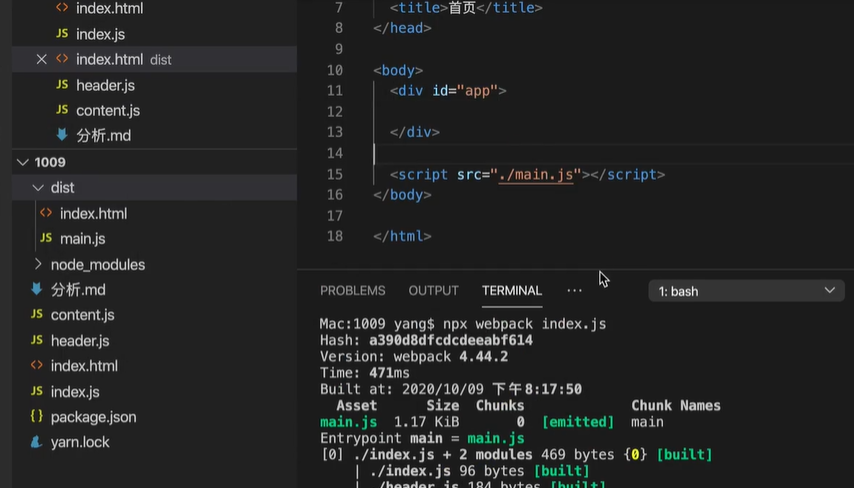This screenshot has height=488, width=854.
Task: Switch to the PROBLEMS panel tab
Action: click(x=352, y=291)
